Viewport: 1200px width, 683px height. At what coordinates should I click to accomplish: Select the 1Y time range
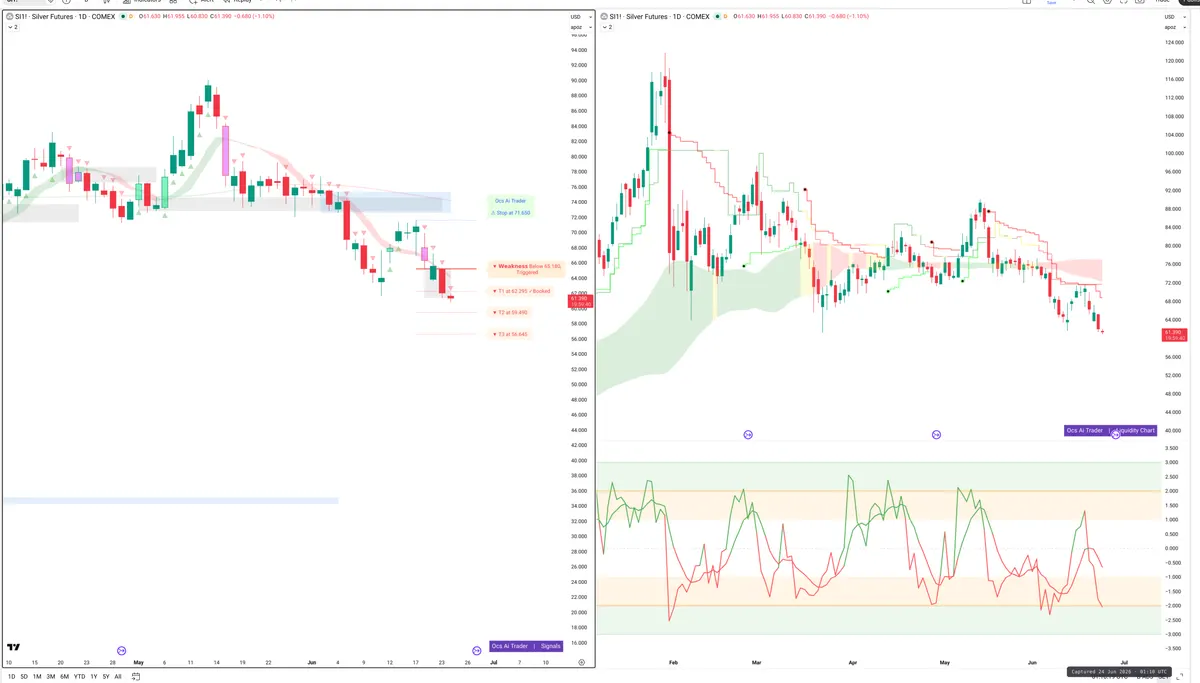[93, 677]
